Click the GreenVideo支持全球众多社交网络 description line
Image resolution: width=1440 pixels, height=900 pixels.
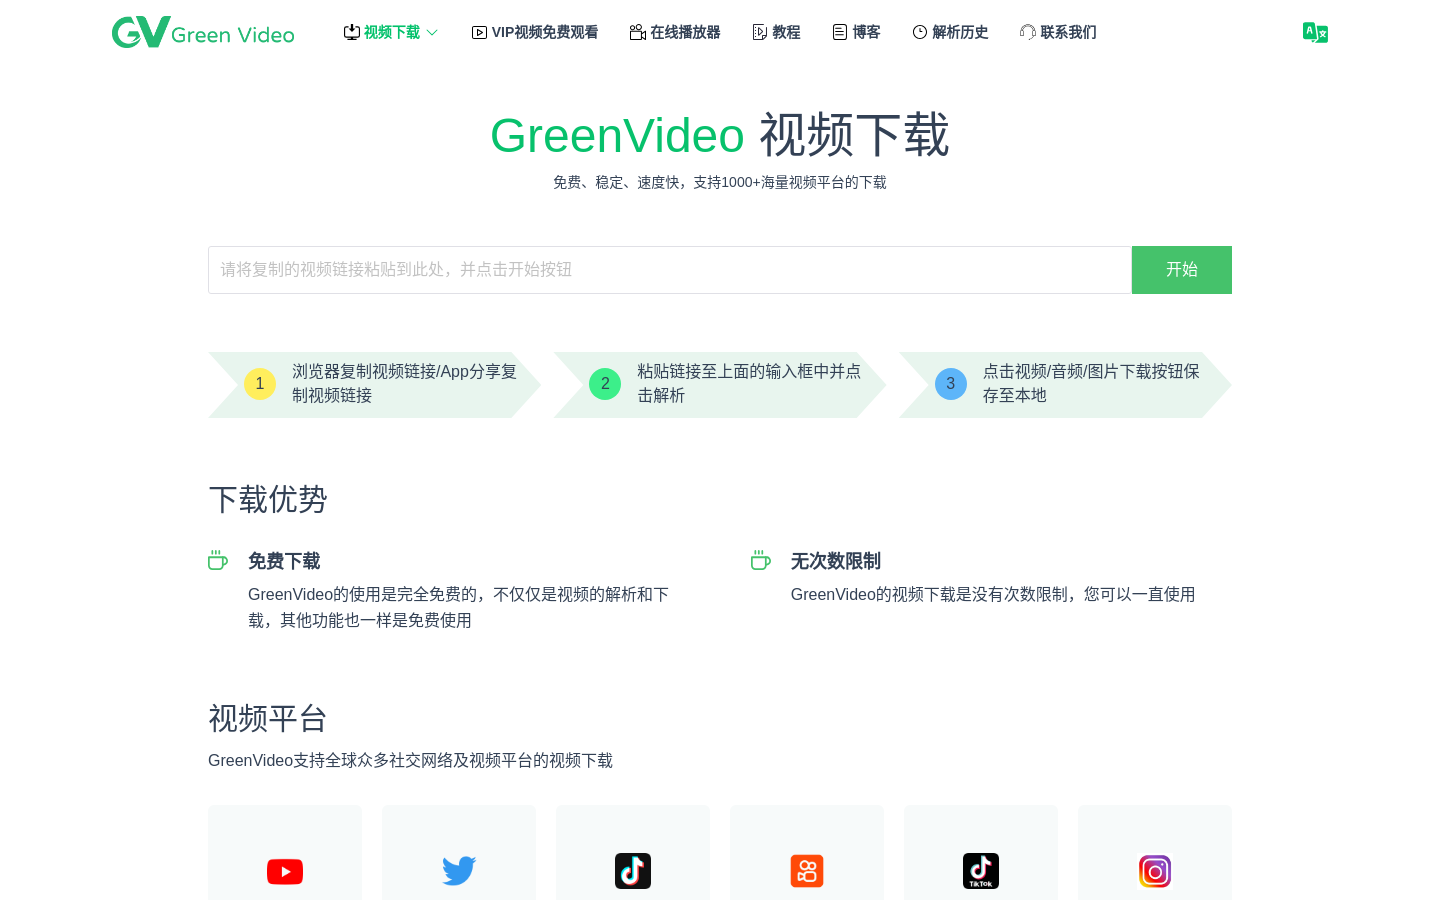click(x=410, y=761)
